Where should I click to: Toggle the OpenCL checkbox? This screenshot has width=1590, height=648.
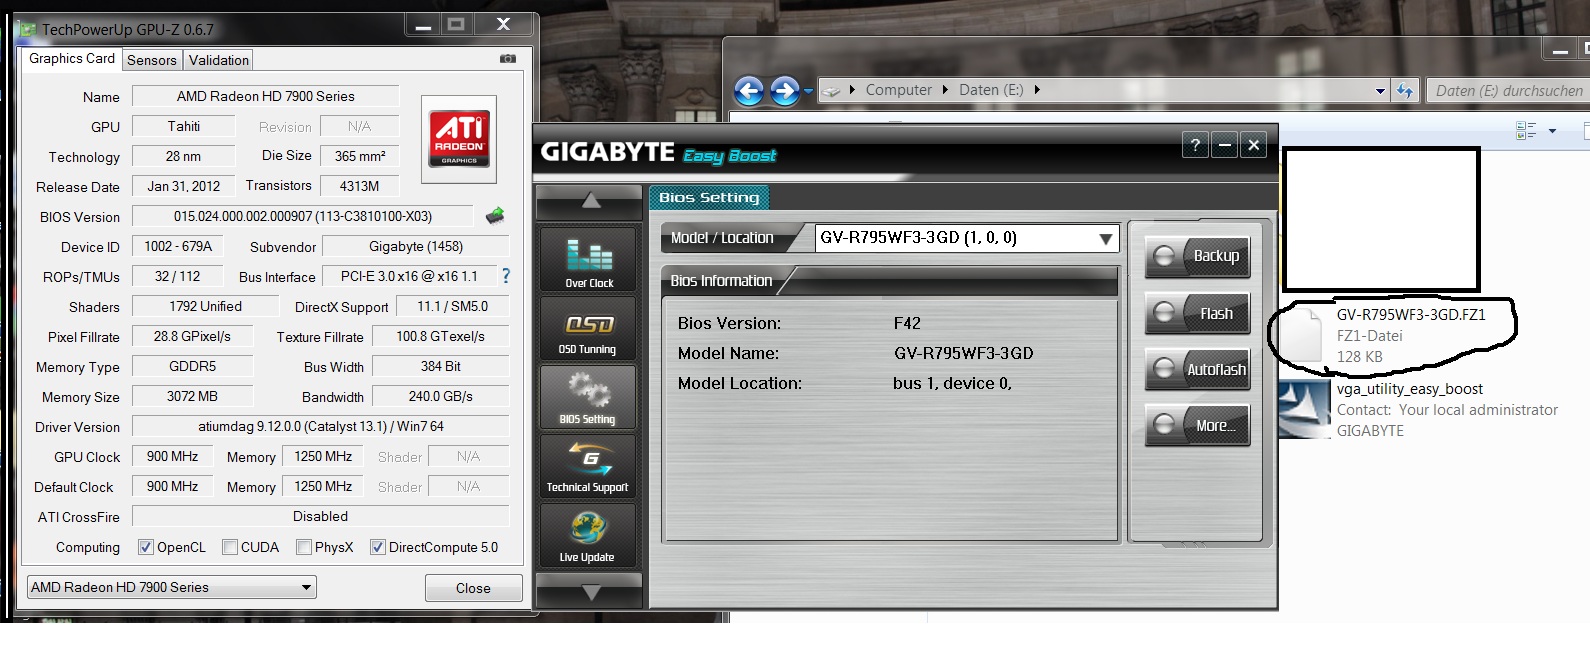pyautogui.click(x=146, y=547)
